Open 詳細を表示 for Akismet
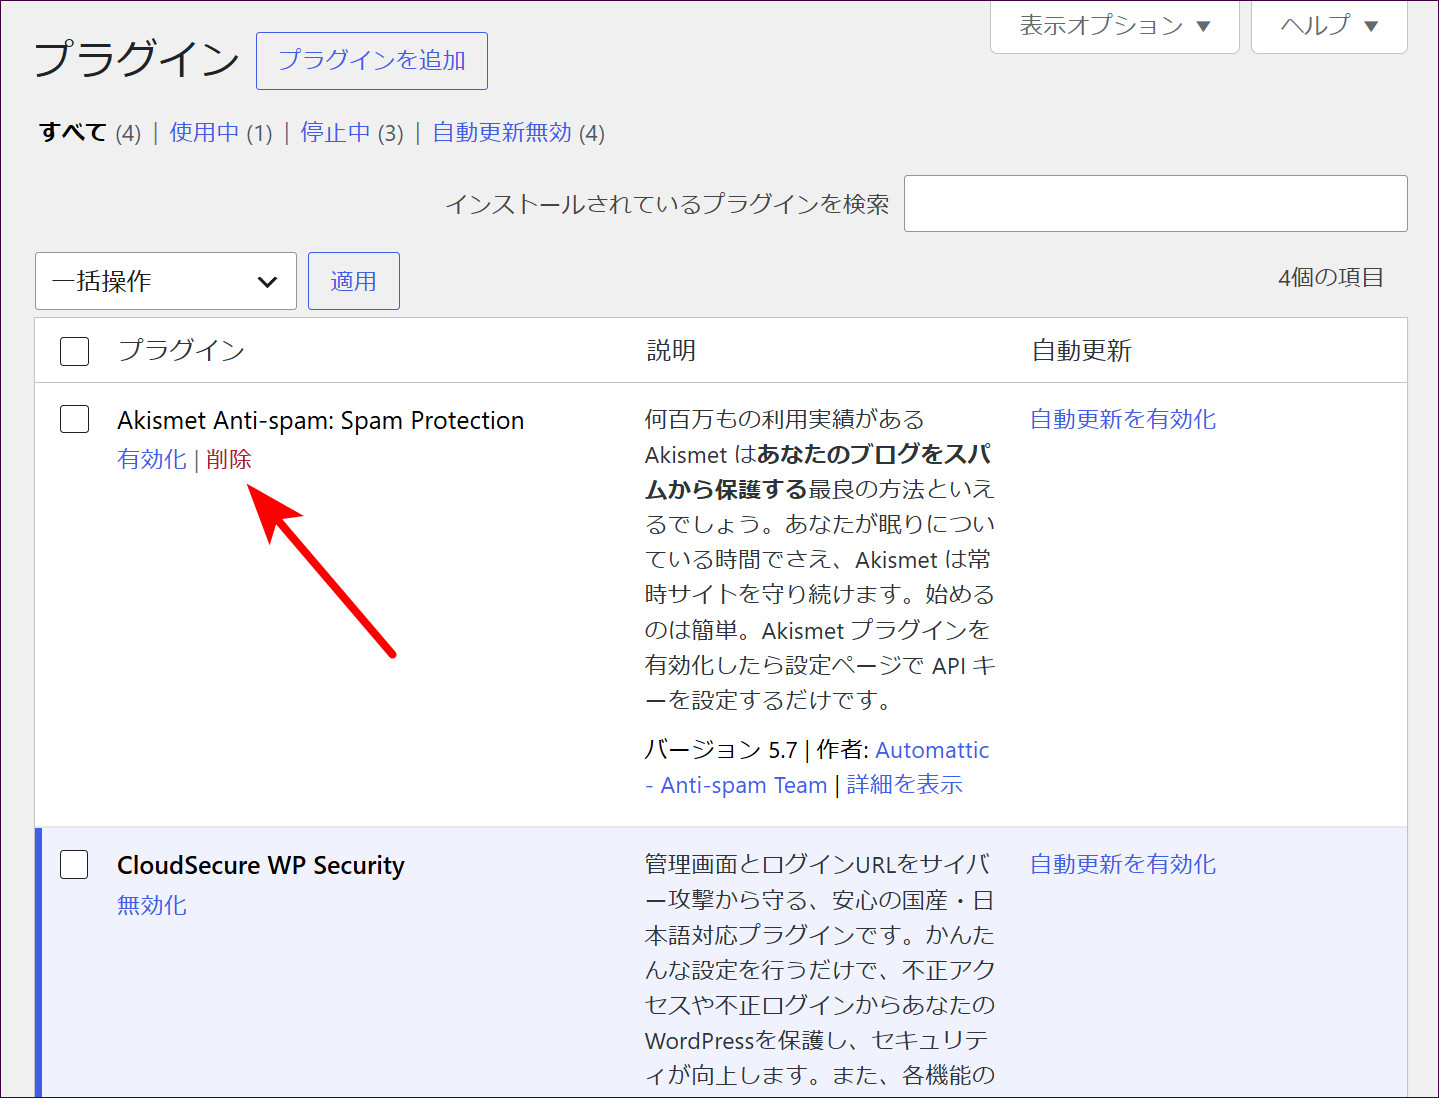This screenshot has height=1098, width=1439. pyautogui.click(x=905, y=785)
